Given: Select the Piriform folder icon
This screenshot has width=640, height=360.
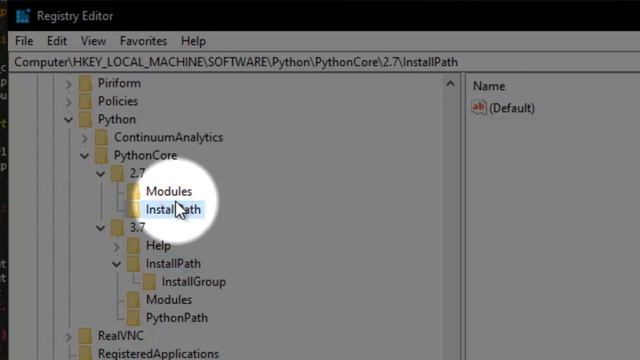Looking at the screenshot, I should point(85,83).
